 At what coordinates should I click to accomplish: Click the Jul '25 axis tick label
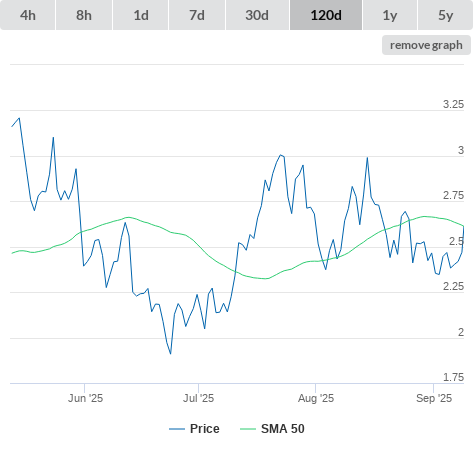(x=198, y=398)
